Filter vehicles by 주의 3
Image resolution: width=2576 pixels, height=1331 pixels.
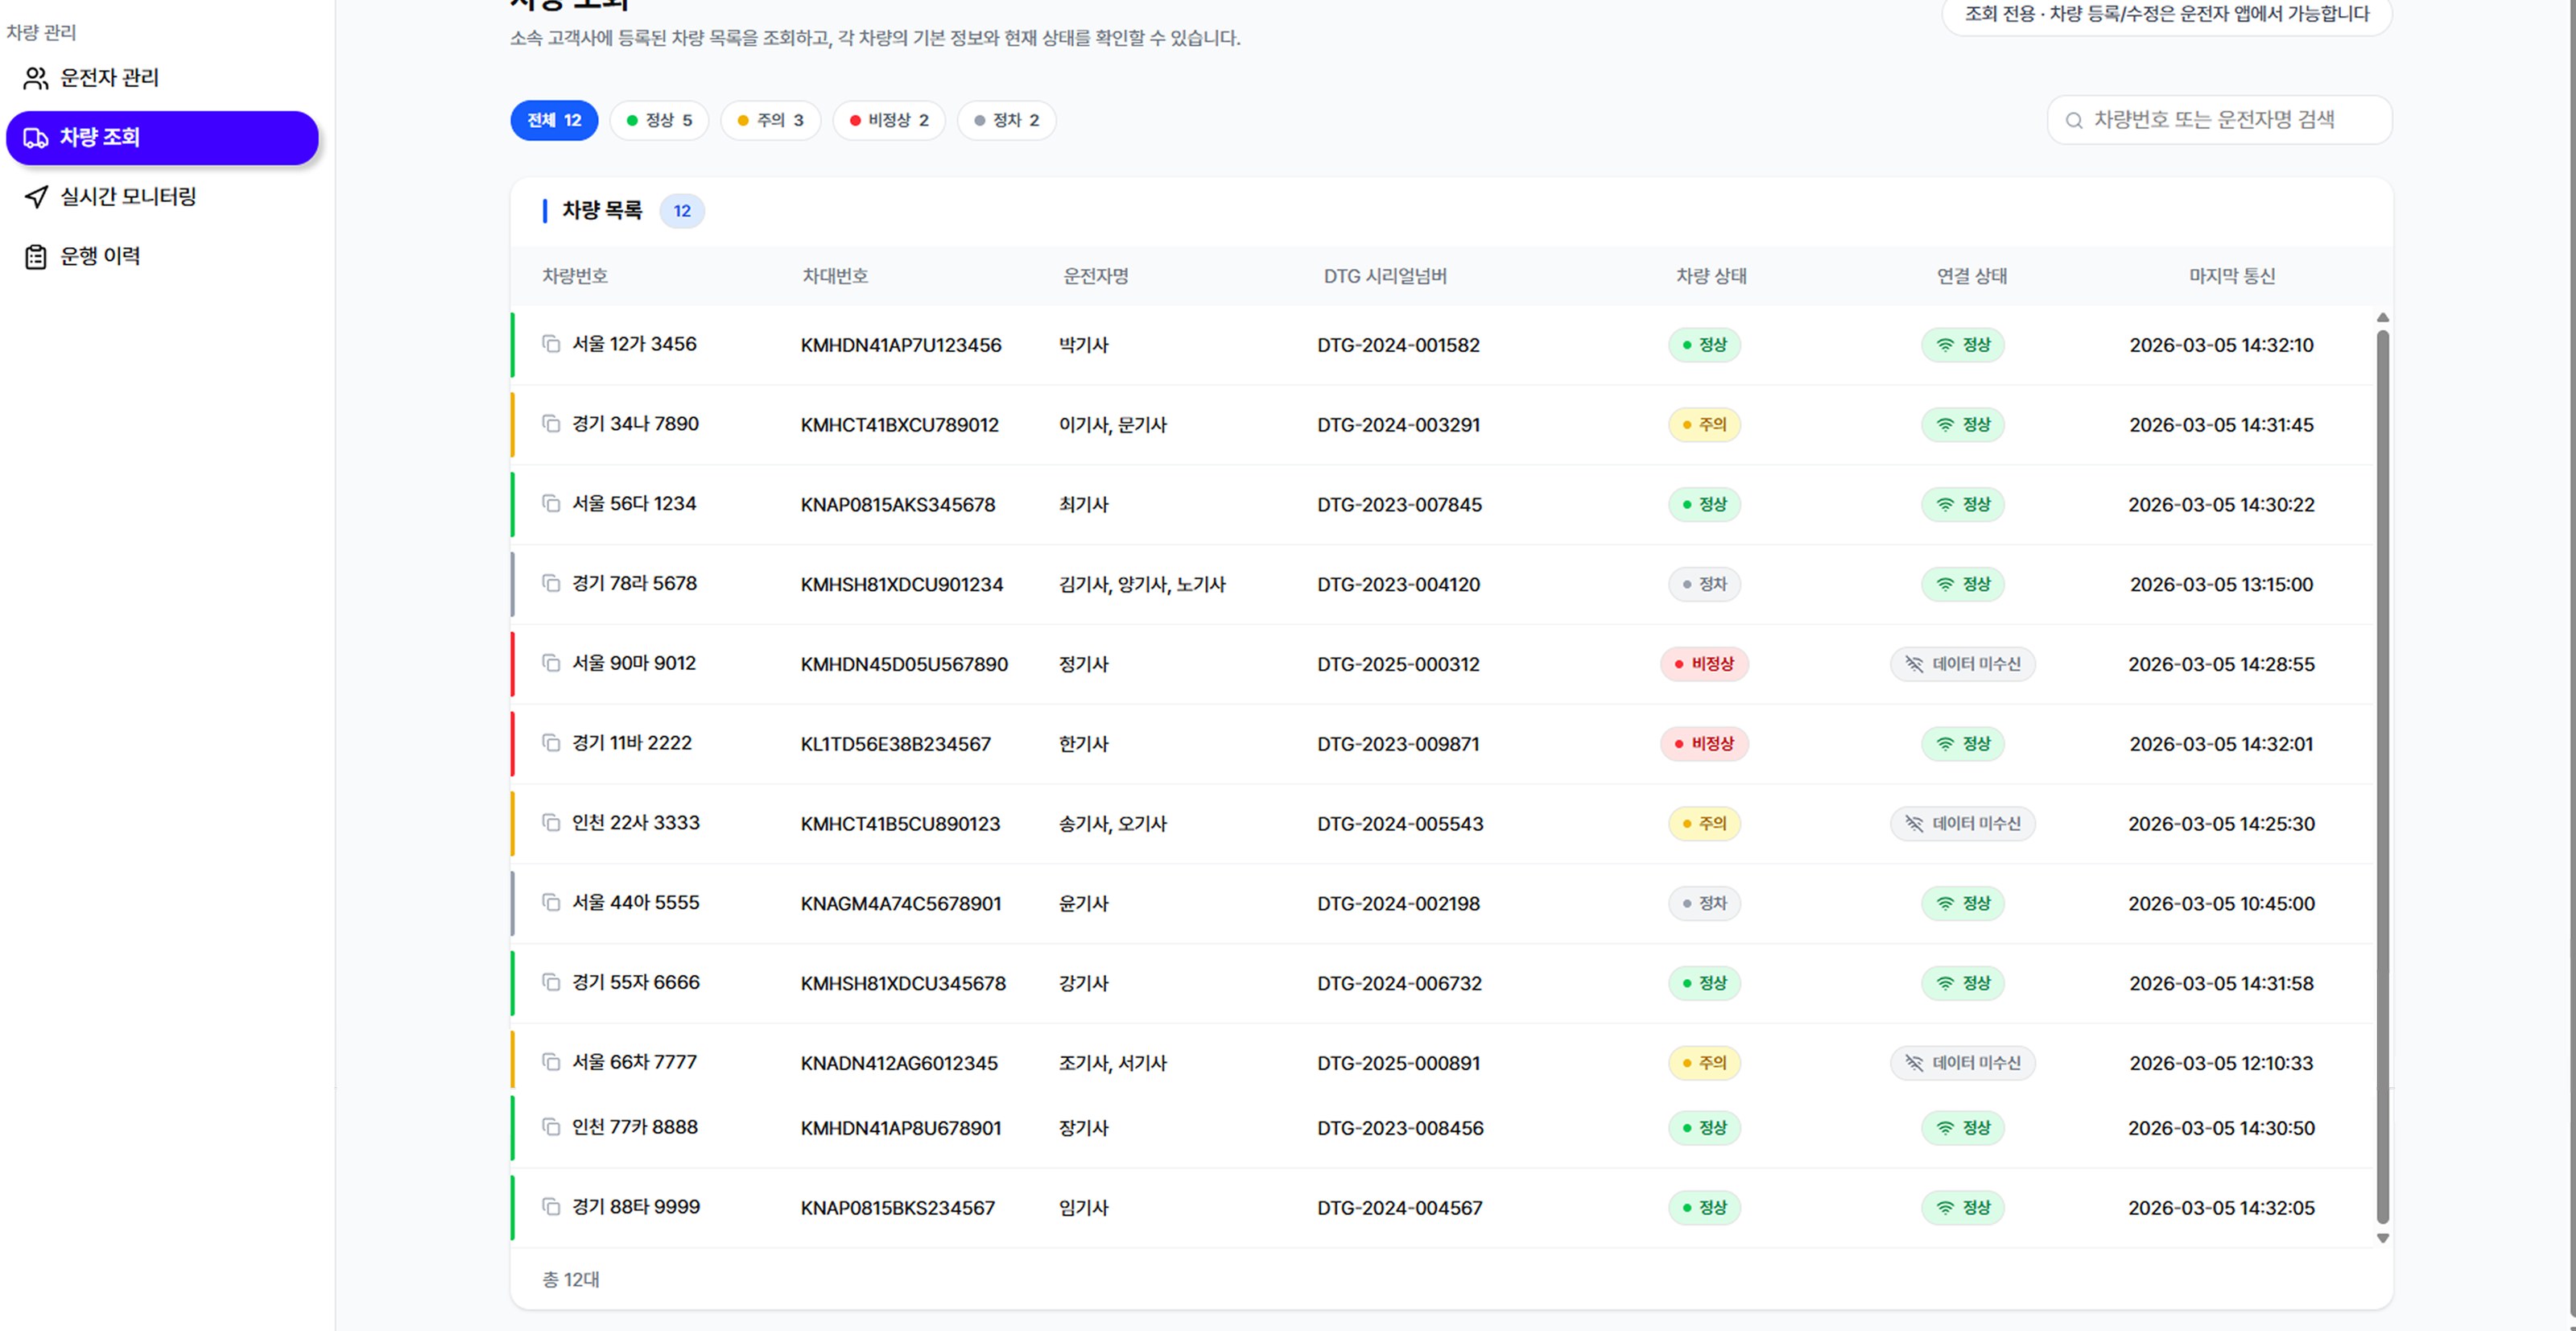(770, 120)
